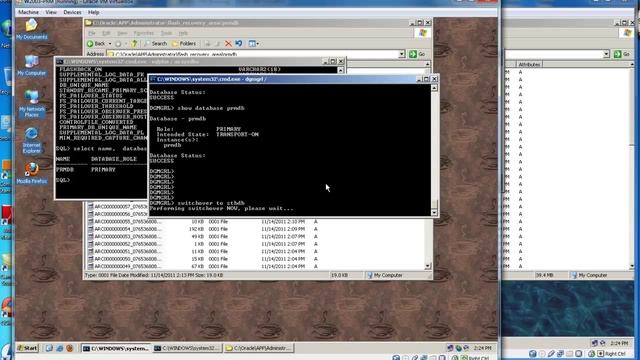
Task: Click Internet Explorer quick launch icon
Action: point(60,348)
